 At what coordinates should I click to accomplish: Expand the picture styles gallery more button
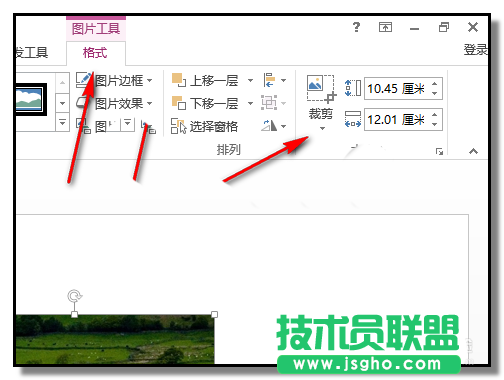[x=62, y=123]
